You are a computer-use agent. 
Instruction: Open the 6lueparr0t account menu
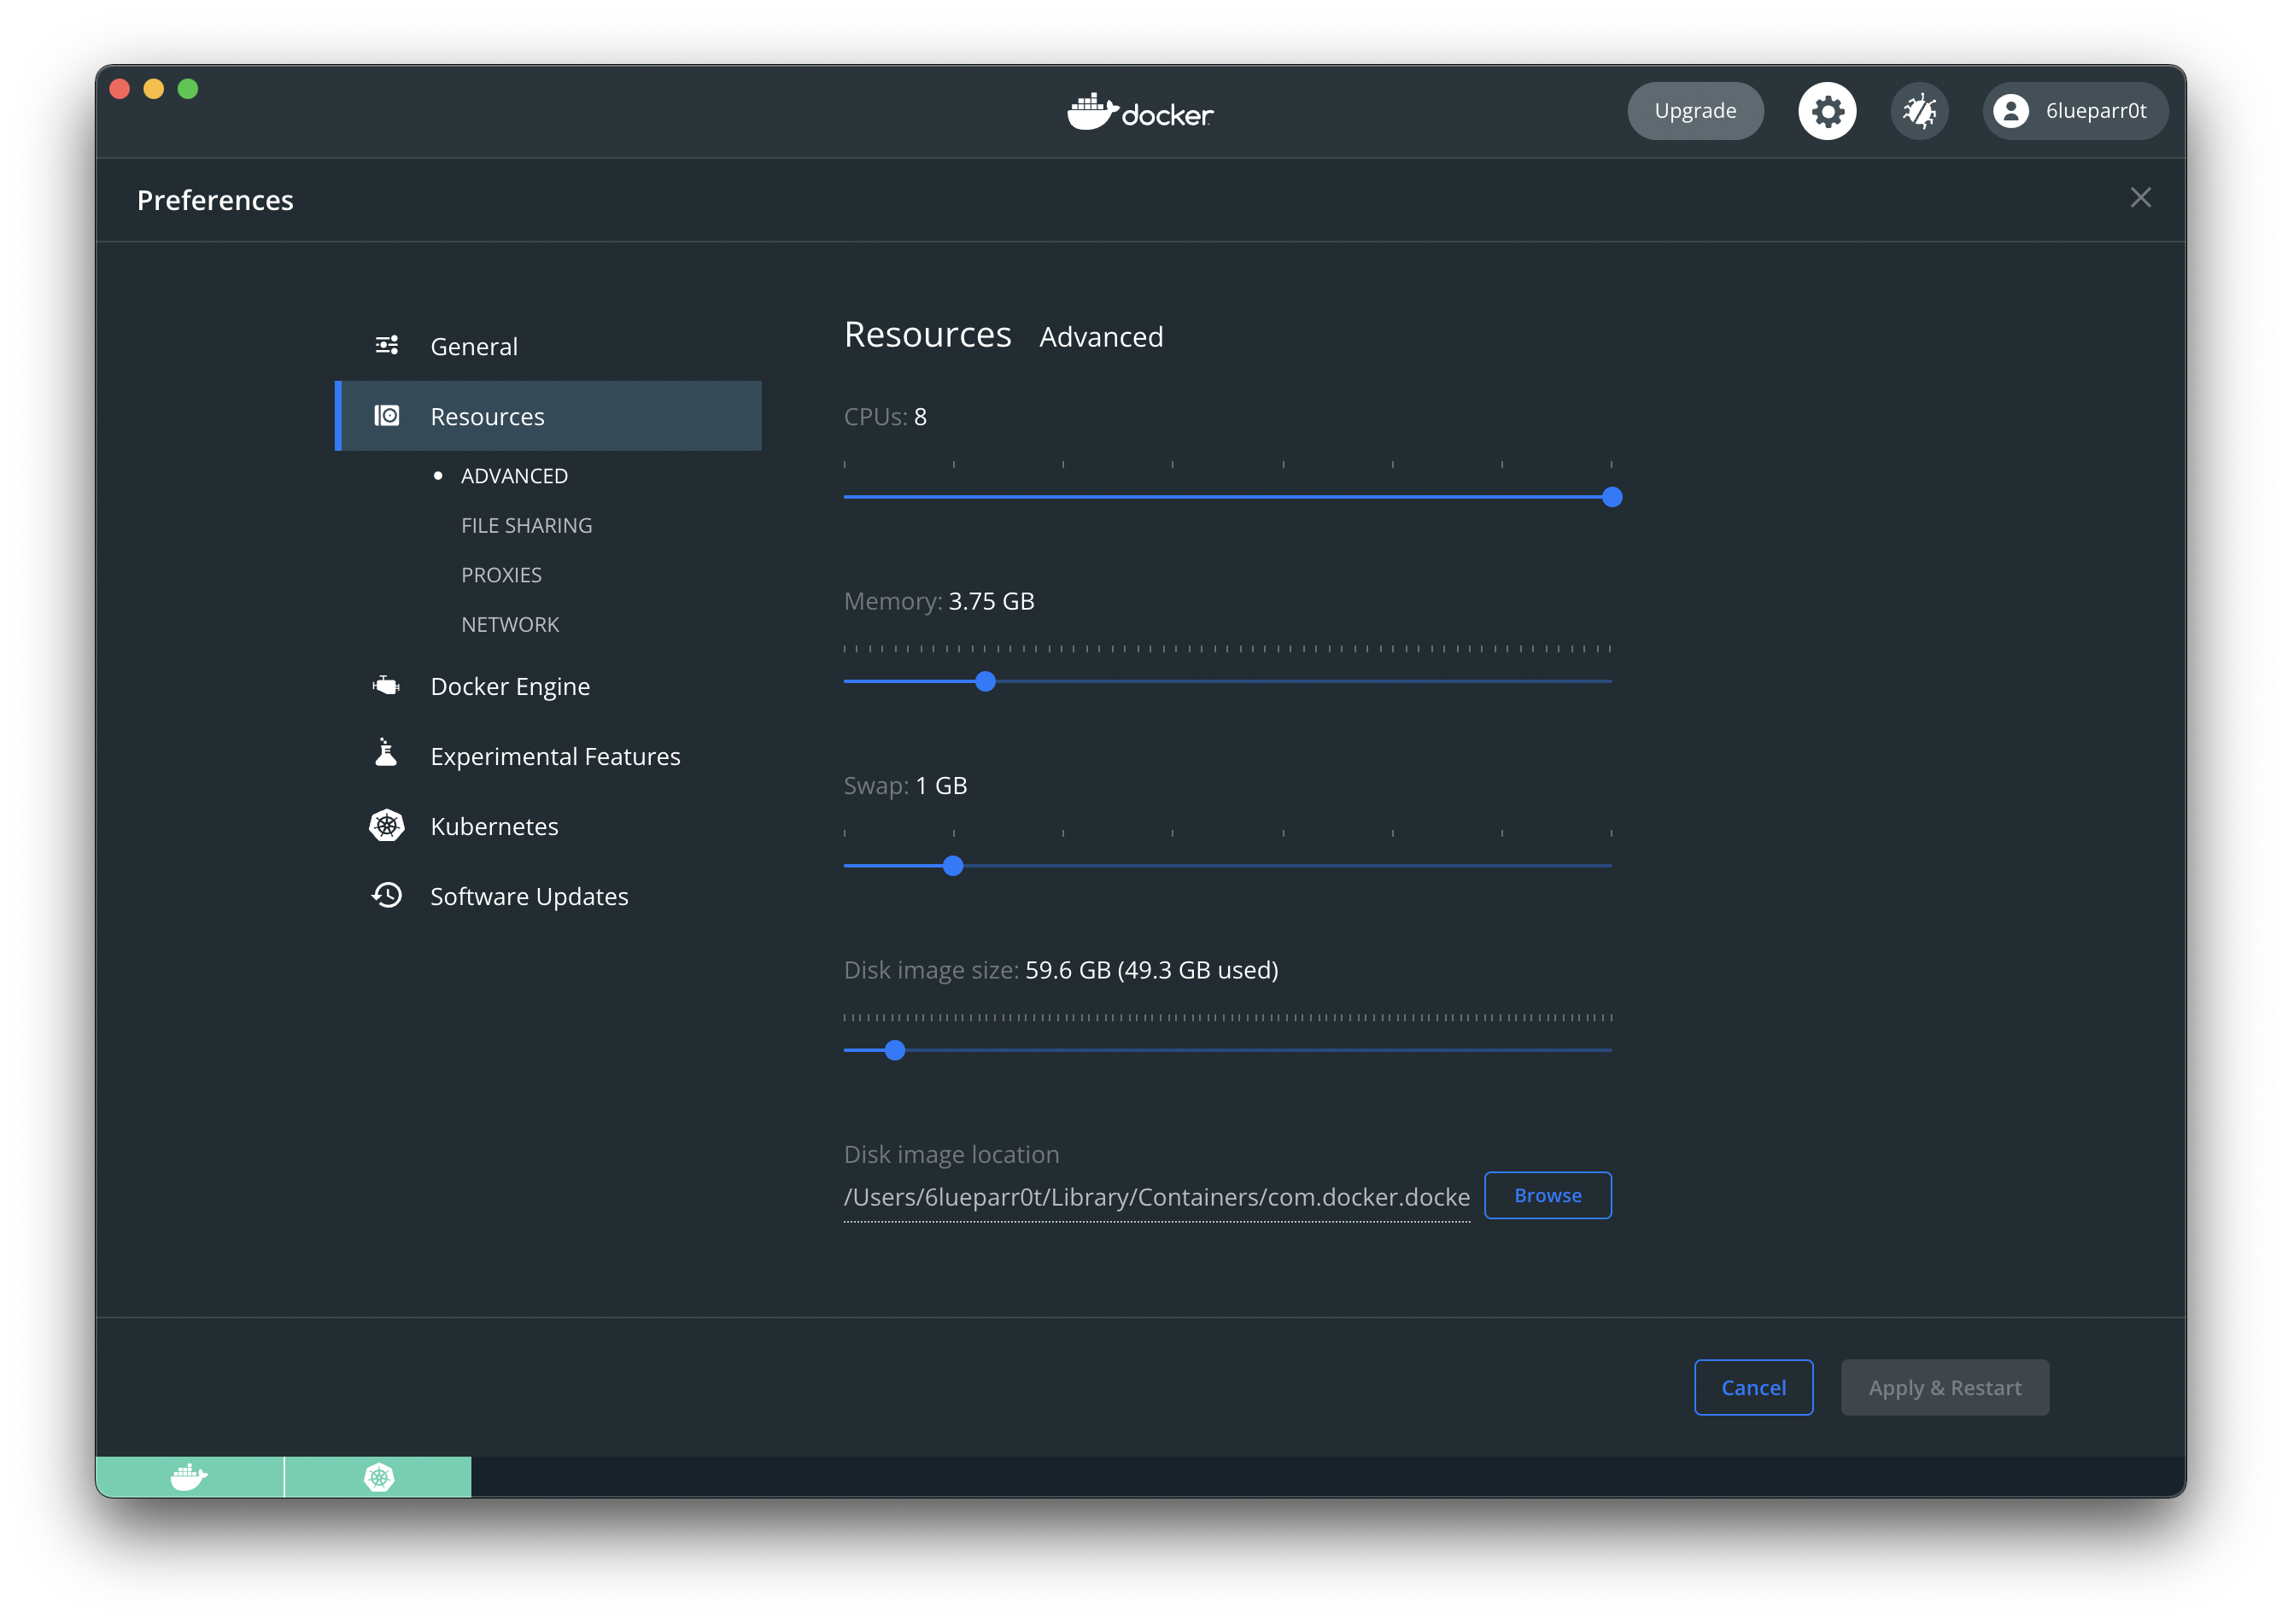pos(2074,111)
